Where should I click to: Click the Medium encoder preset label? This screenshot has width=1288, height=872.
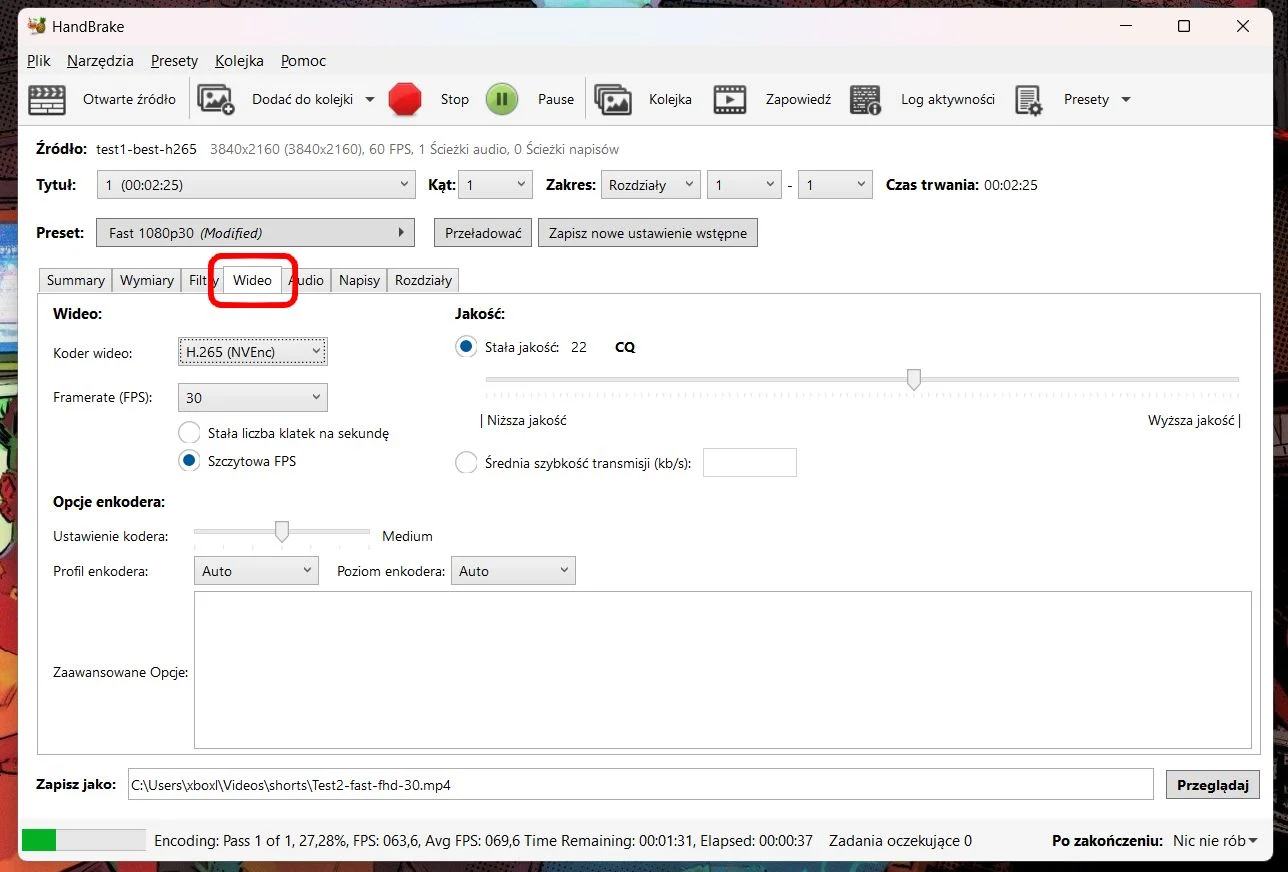tap(407, 536)
